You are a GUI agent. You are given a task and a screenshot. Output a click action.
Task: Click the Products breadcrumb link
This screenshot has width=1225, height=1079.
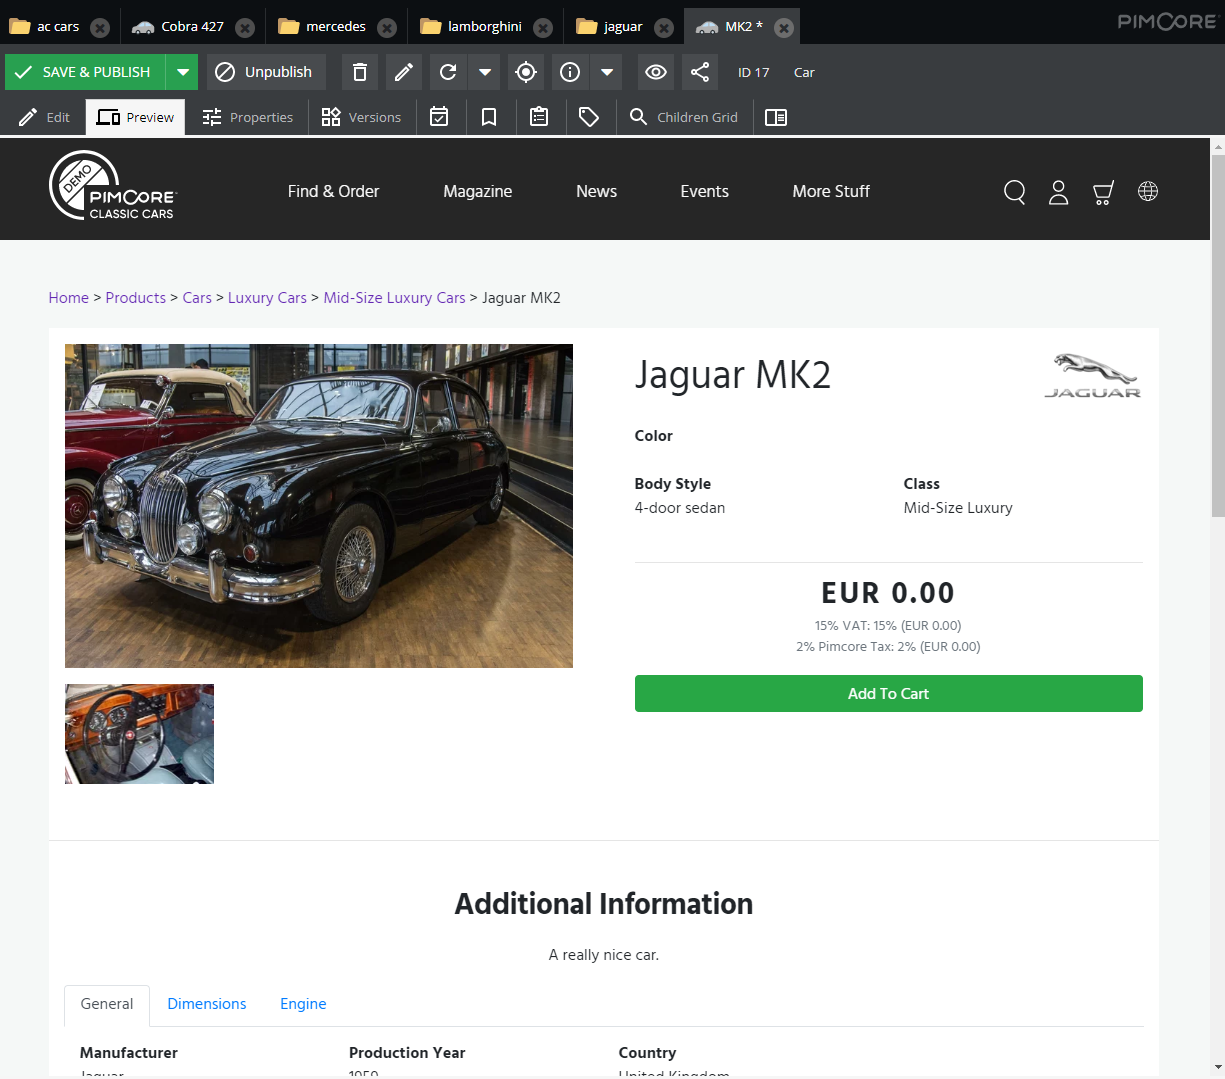(136, 298)
